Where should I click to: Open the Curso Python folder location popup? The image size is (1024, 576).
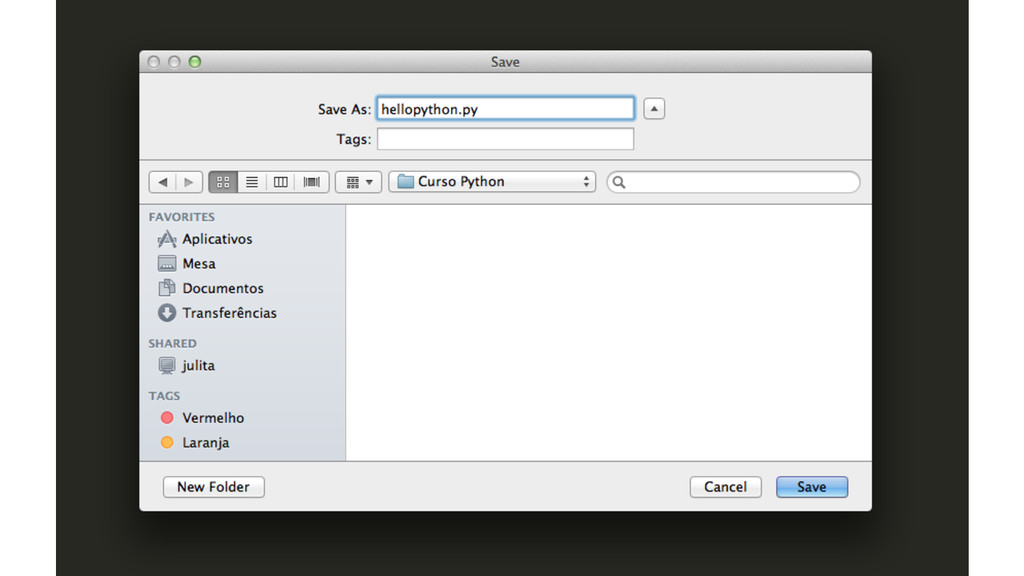pos(492,182)
